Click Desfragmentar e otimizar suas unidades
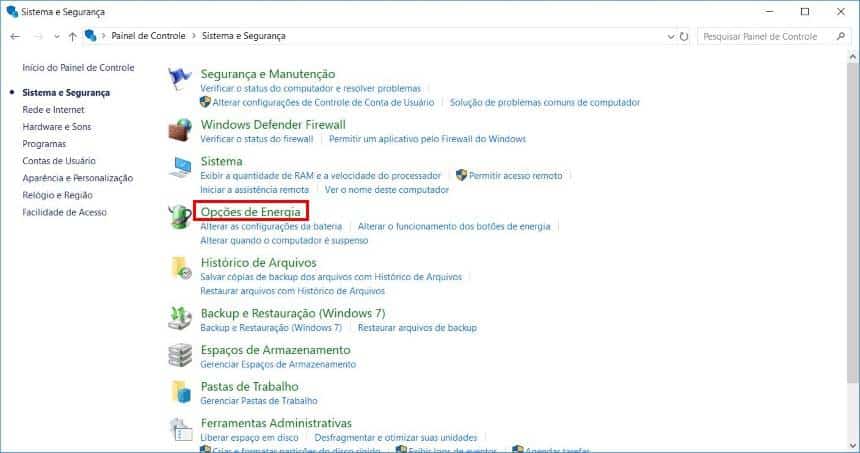This screenshot has height=453, width=860. point(395,438)
